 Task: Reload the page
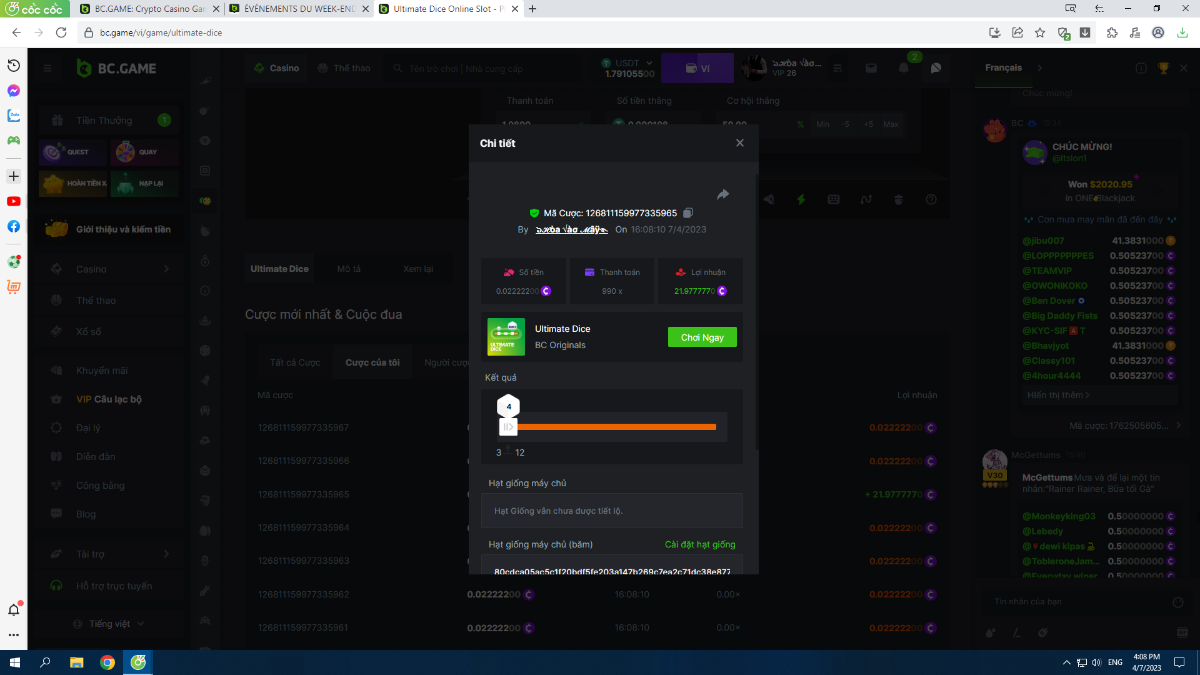(59, 32)
